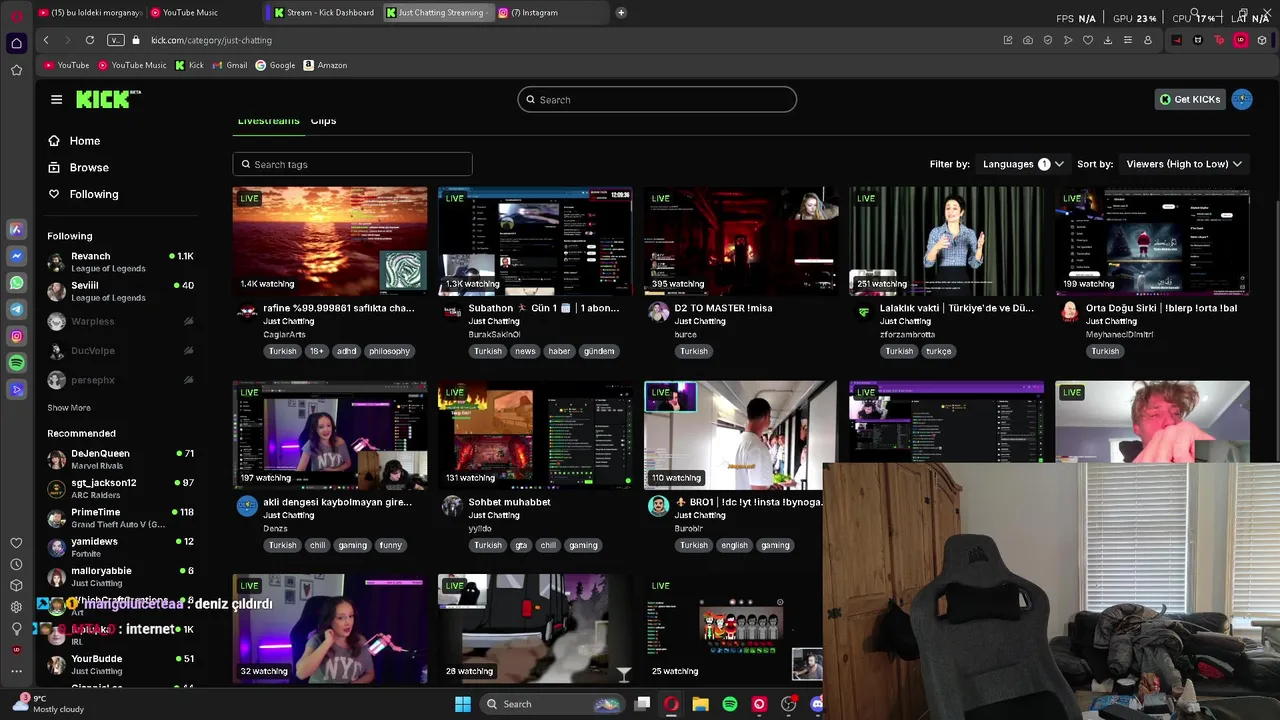Open DeJenQueen recommended channel
The width and height of the screenshot is (1280, 720).
coord(120,459)
